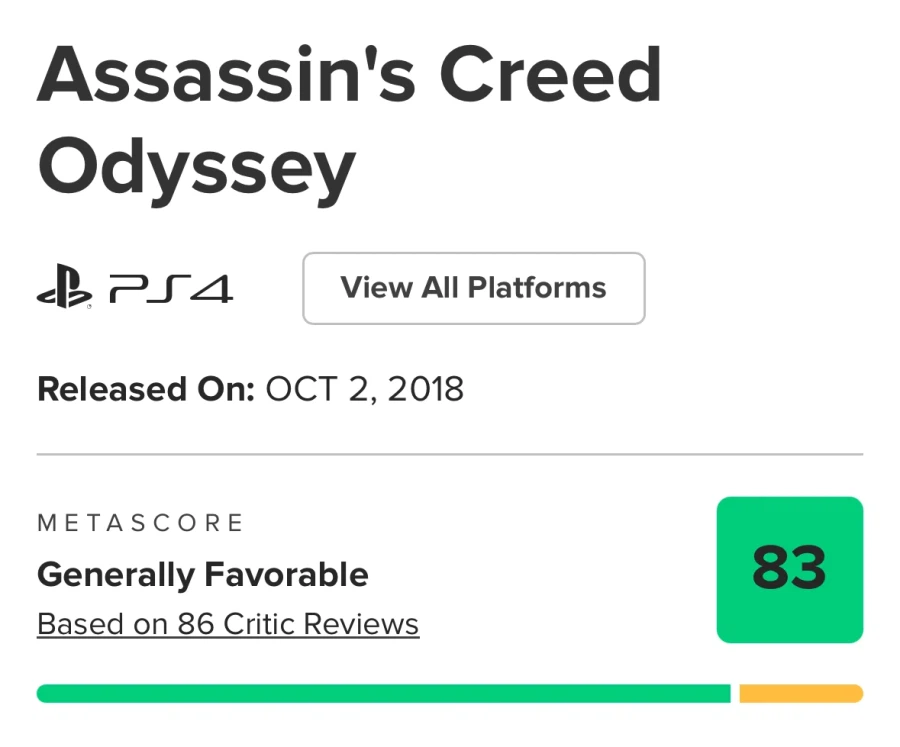Click the PS4 platform wordmark
Viewport: 900px width, 747px height.
click(x=170, y=290)
